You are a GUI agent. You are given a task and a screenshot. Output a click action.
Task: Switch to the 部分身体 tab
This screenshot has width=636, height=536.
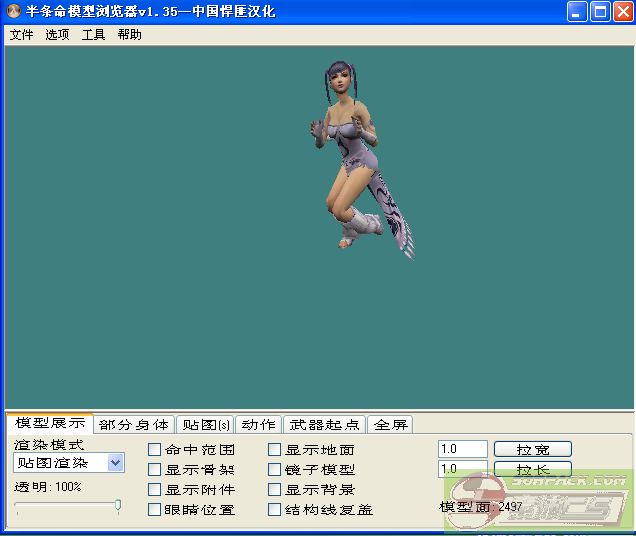(x=134, y=425)
